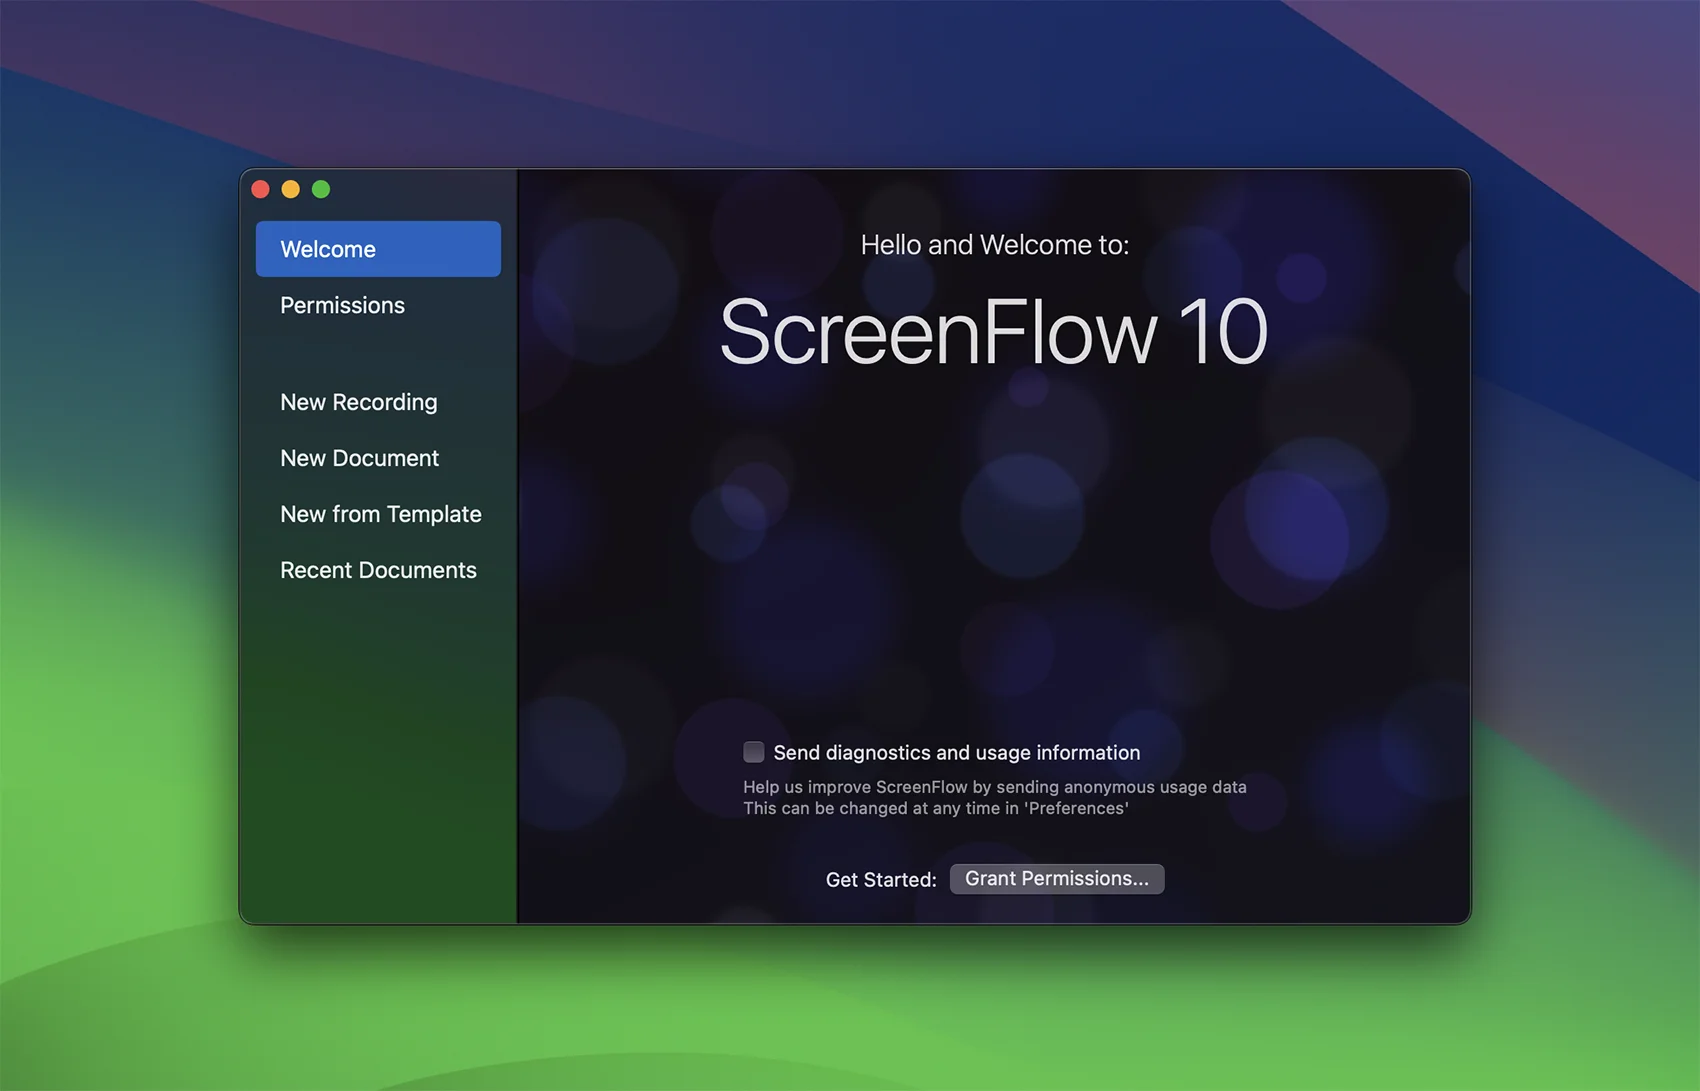Enable Send diagnostics and usage information checkbox

754,752
